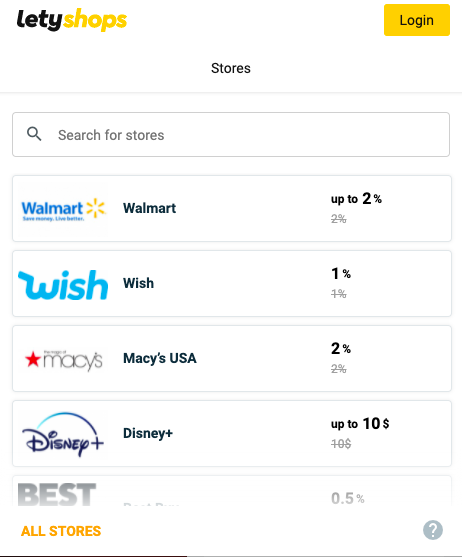The height and width of the screenshot is (557, 462).
Task: Select the Stores tab heading
Action: 231,68
